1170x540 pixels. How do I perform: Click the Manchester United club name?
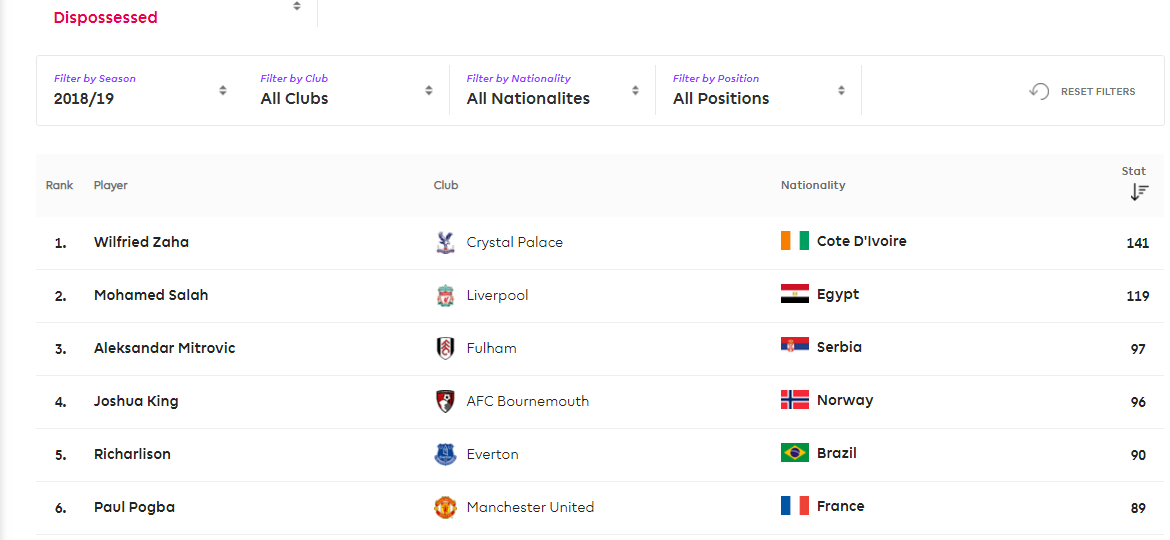coord(531,507)
